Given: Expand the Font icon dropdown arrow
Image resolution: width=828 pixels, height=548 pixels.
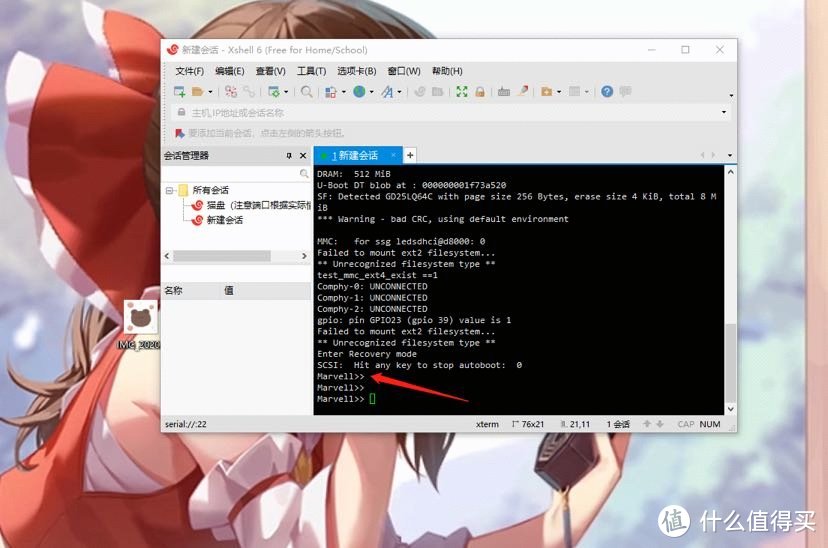Looking at the screenshot, I should 399,92.
